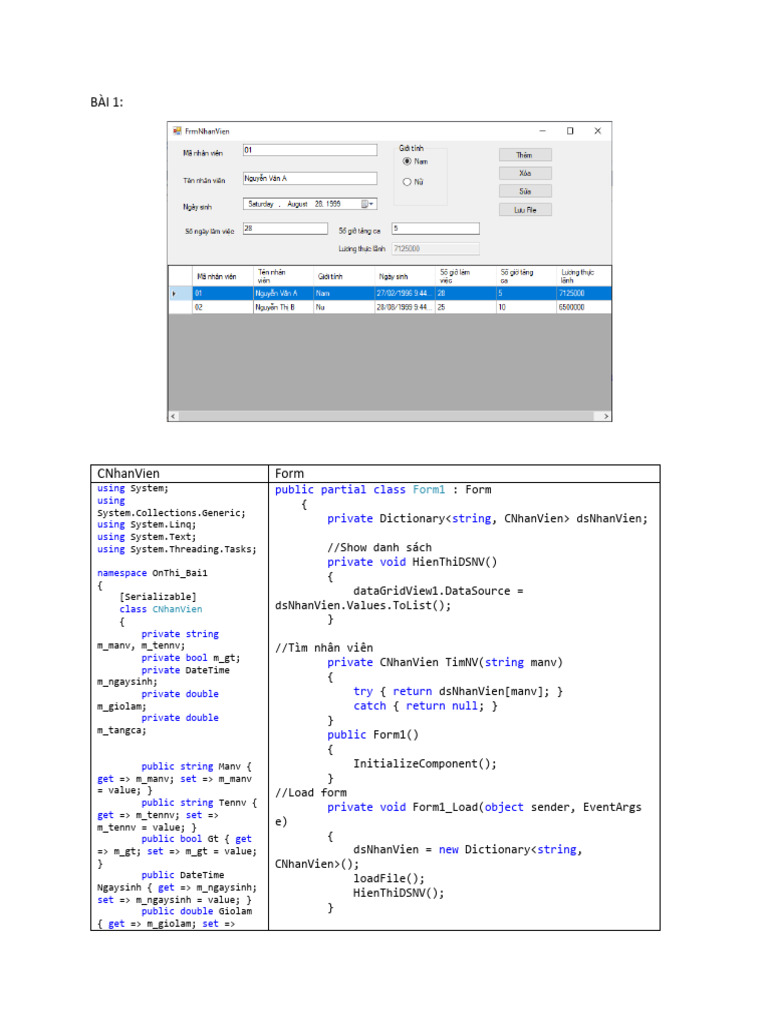
Task: Click the Lưu File button
Action: (x=525, y=210)
